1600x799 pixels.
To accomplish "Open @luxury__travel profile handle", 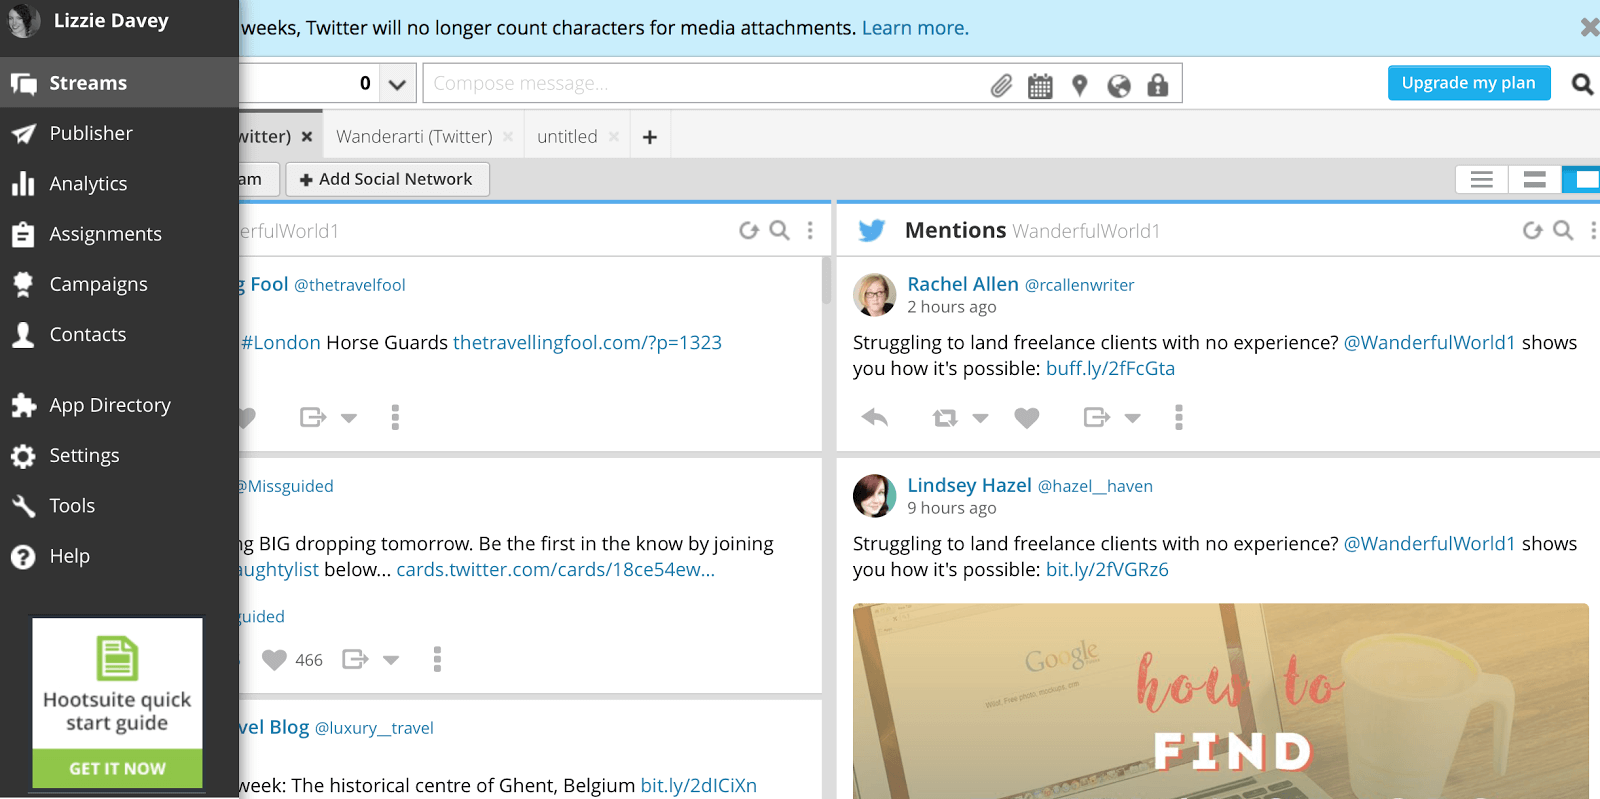I will pyautogui.click(x=374, y=728).
